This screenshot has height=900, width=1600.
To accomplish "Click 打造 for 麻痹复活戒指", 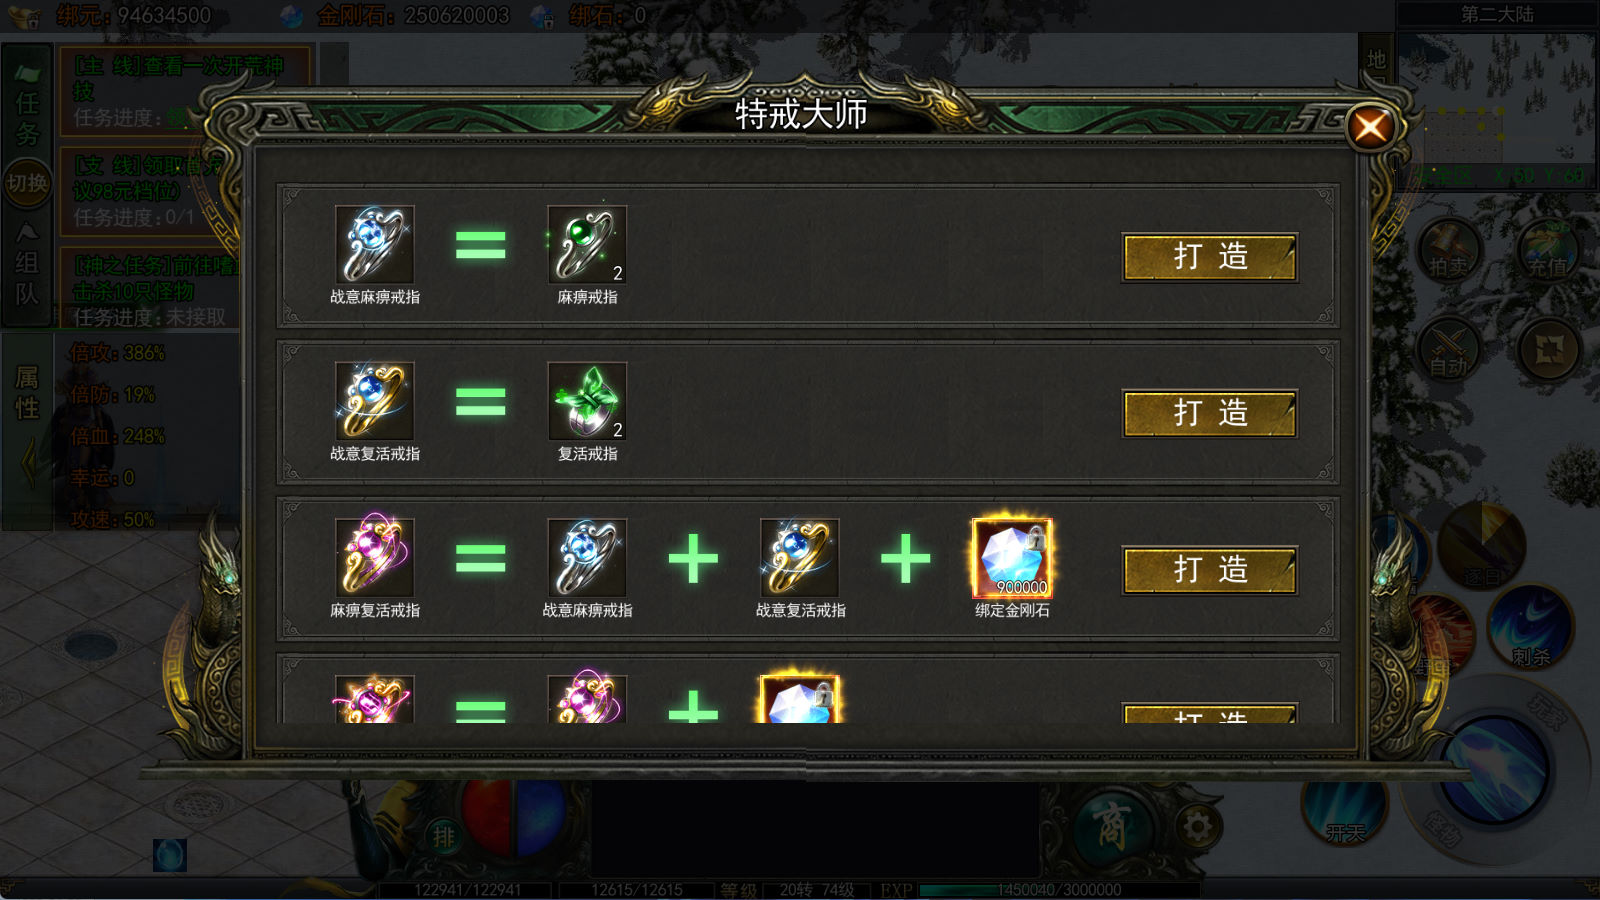I will [x=1210, y=570].
